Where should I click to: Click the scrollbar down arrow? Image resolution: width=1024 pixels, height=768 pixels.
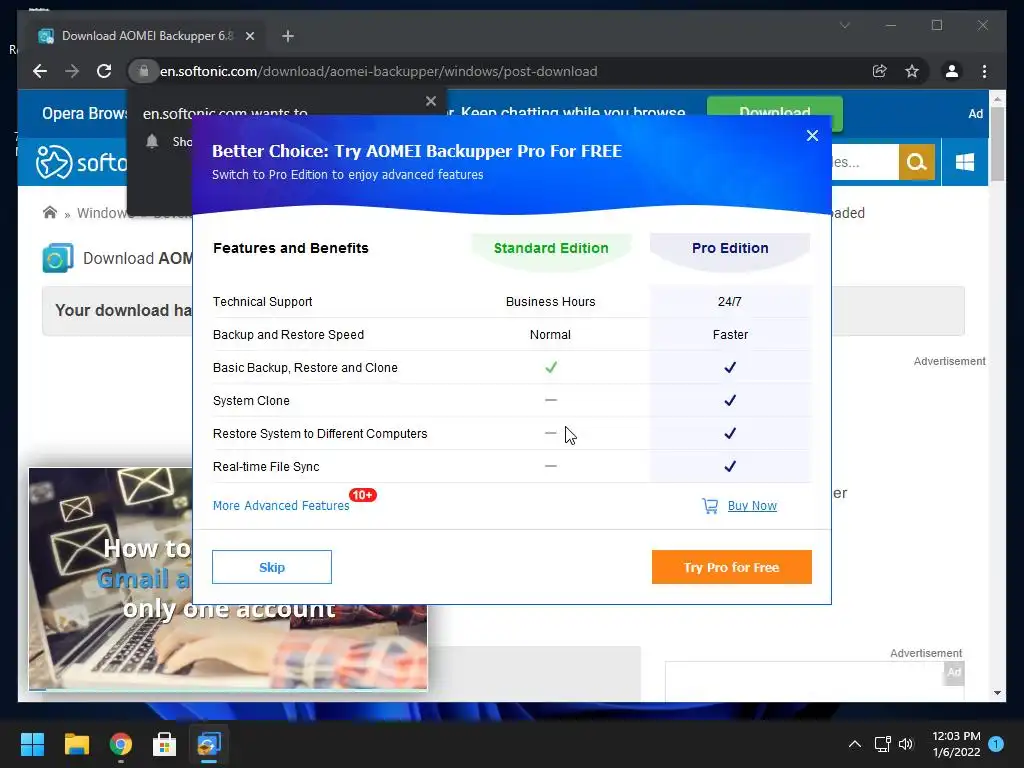(997, 693)
